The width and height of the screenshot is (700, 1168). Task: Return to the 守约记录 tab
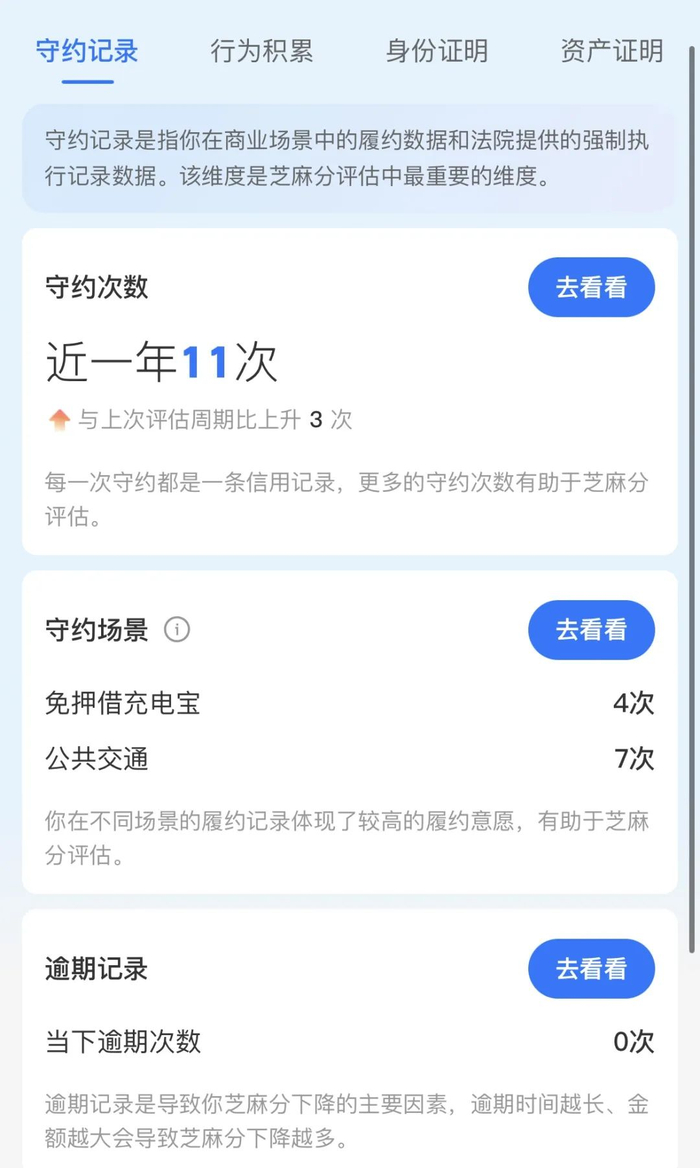(x=88, y=52)
